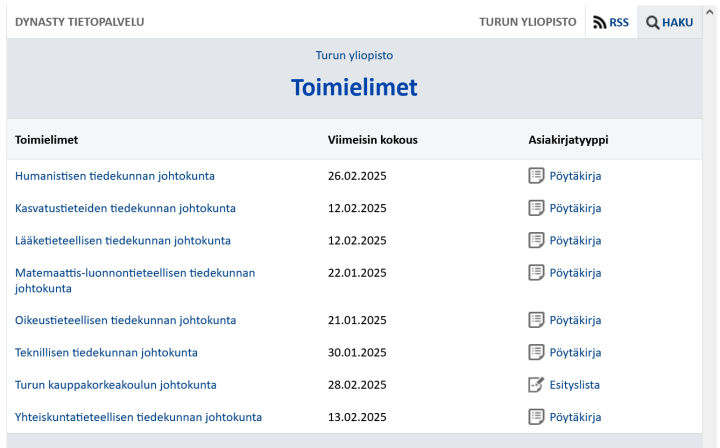Open Pöytäkirja link for Yhteiskuntatieteellinen tiedekunta
This screenshot has height=448, width=720.
(x=575, y=417)
